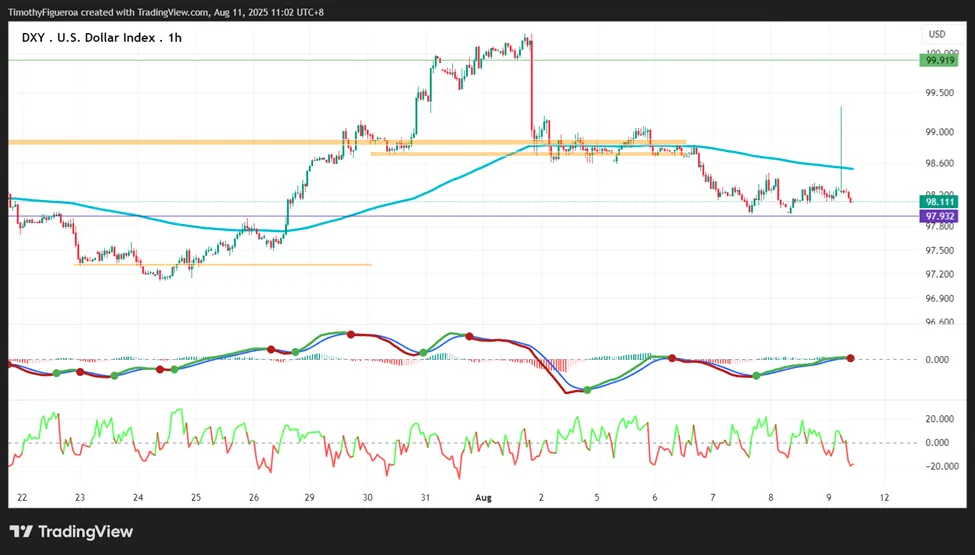Screen dimensions: 975x555
Task: Click the 99.500 price axis label
Action: click(x=940, y=93)
